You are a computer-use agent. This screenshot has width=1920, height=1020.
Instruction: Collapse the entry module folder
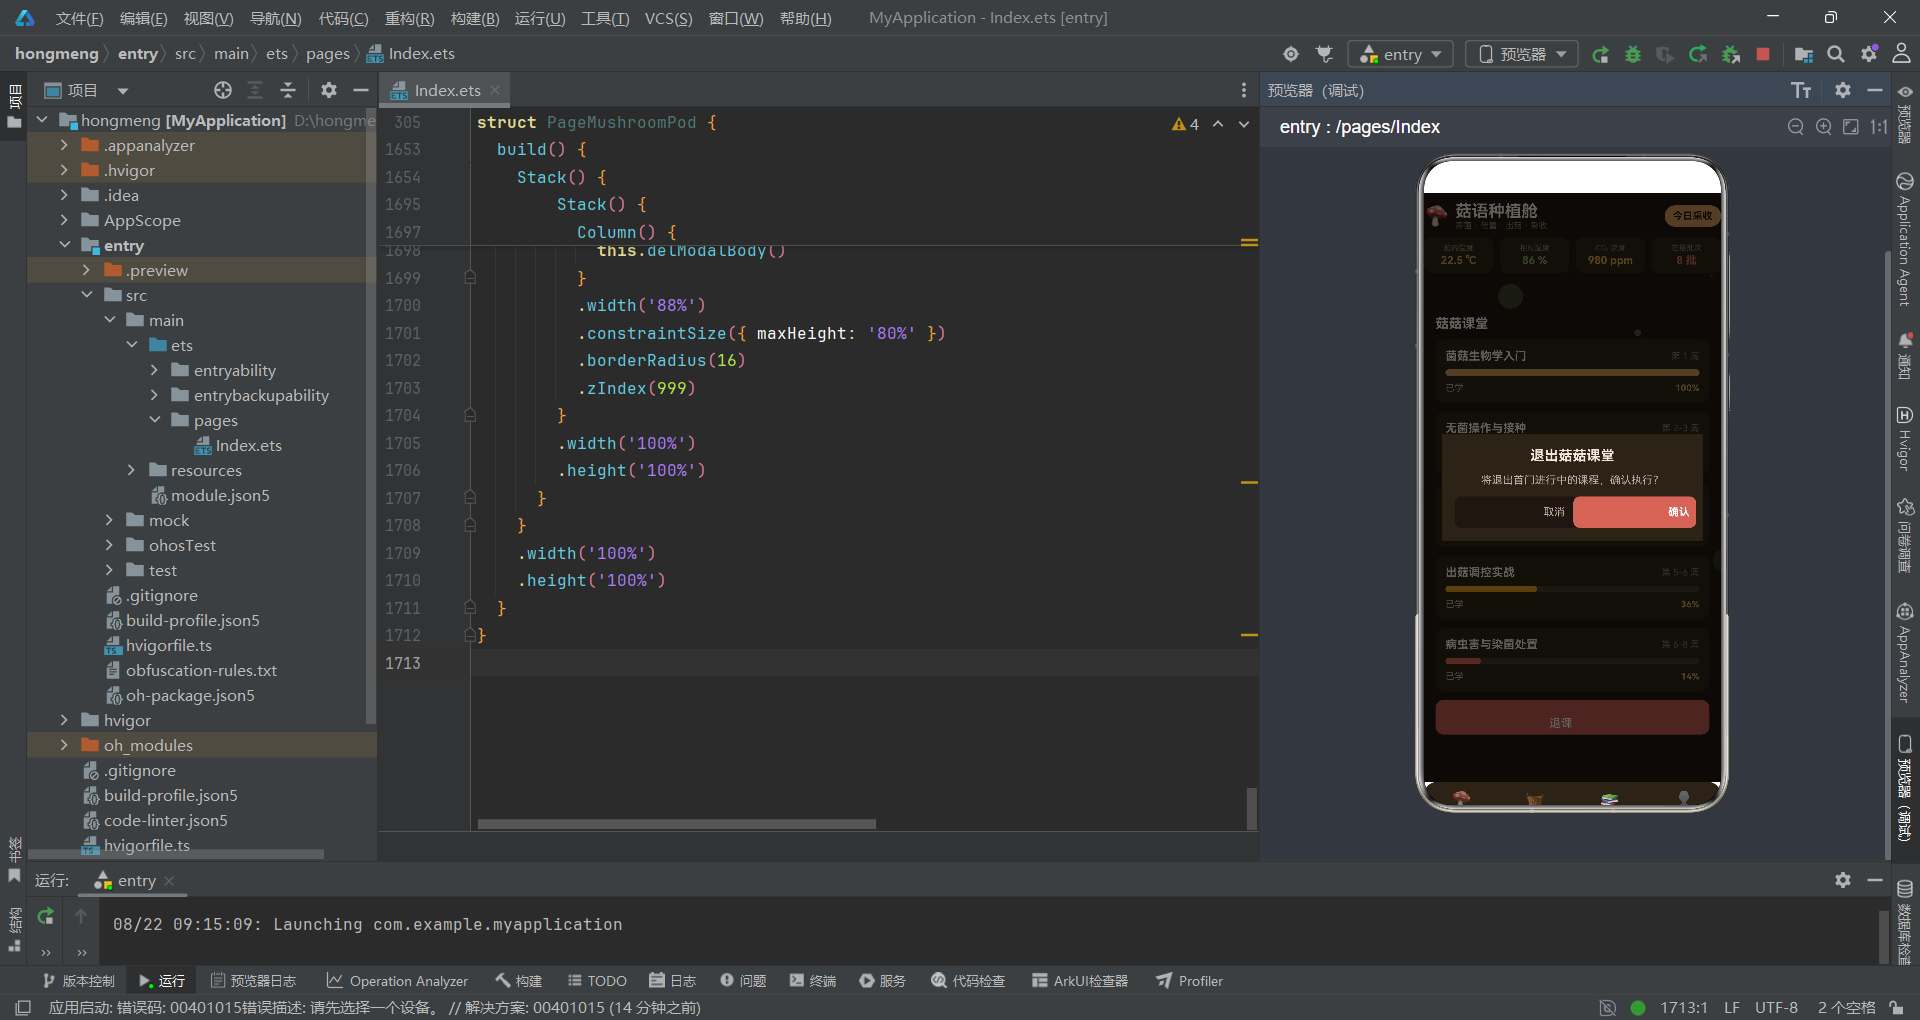click(x=64, y=245)
